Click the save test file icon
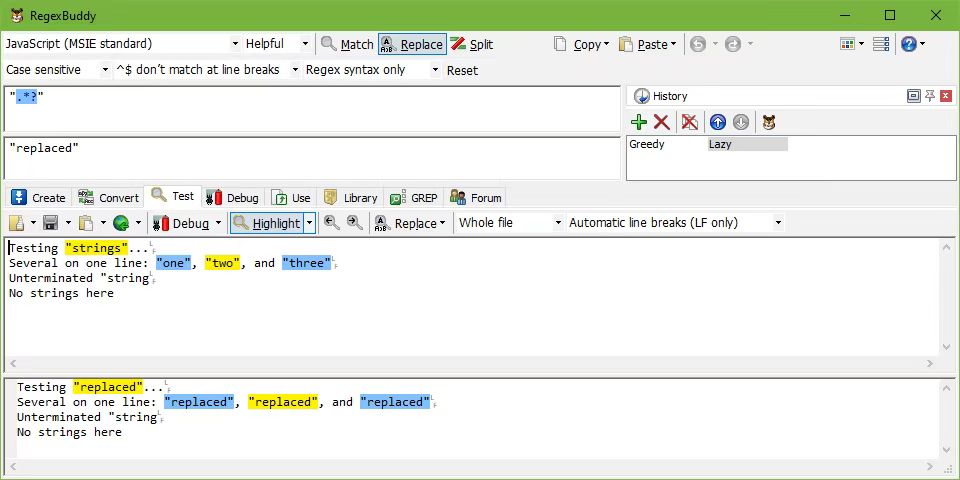960x480 pixels. [50, 223]
